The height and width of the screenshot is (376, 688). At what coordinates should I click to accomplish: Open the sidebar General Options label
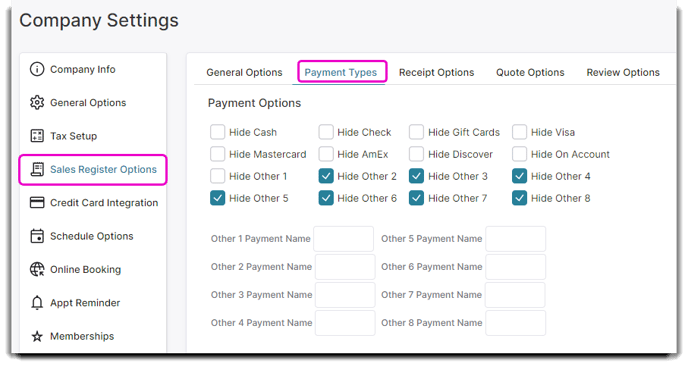coord(88,103)
